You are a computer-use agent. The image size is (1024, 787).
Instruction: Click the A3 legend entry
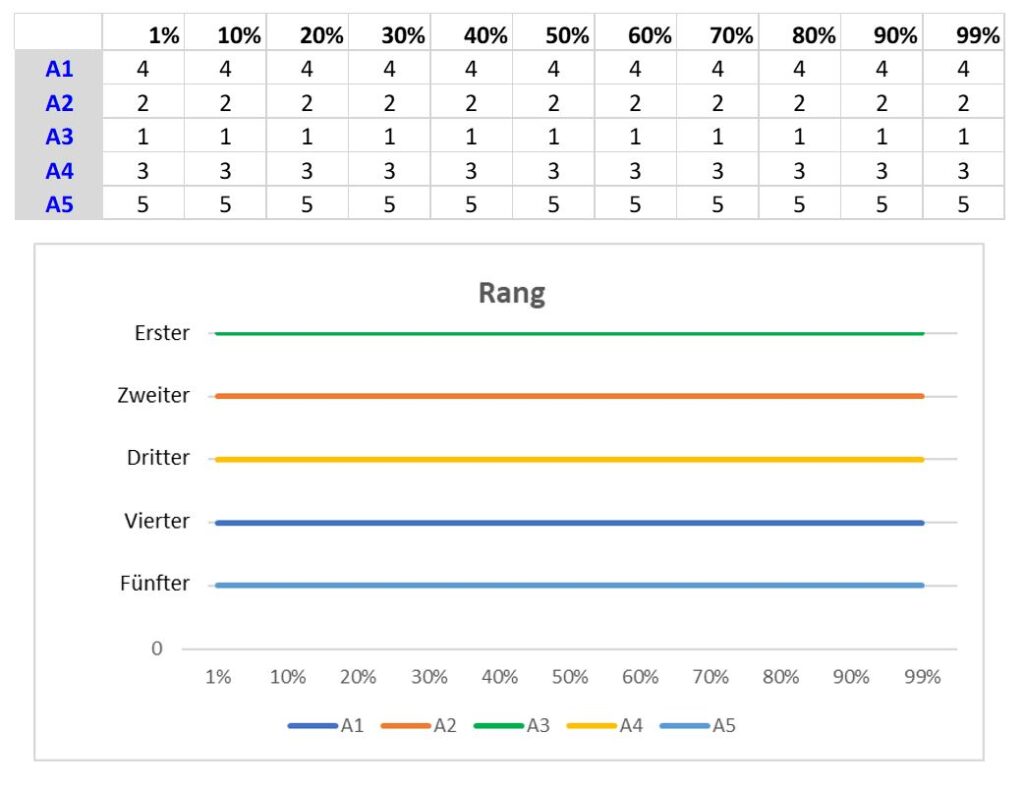[x=512, y=725]
